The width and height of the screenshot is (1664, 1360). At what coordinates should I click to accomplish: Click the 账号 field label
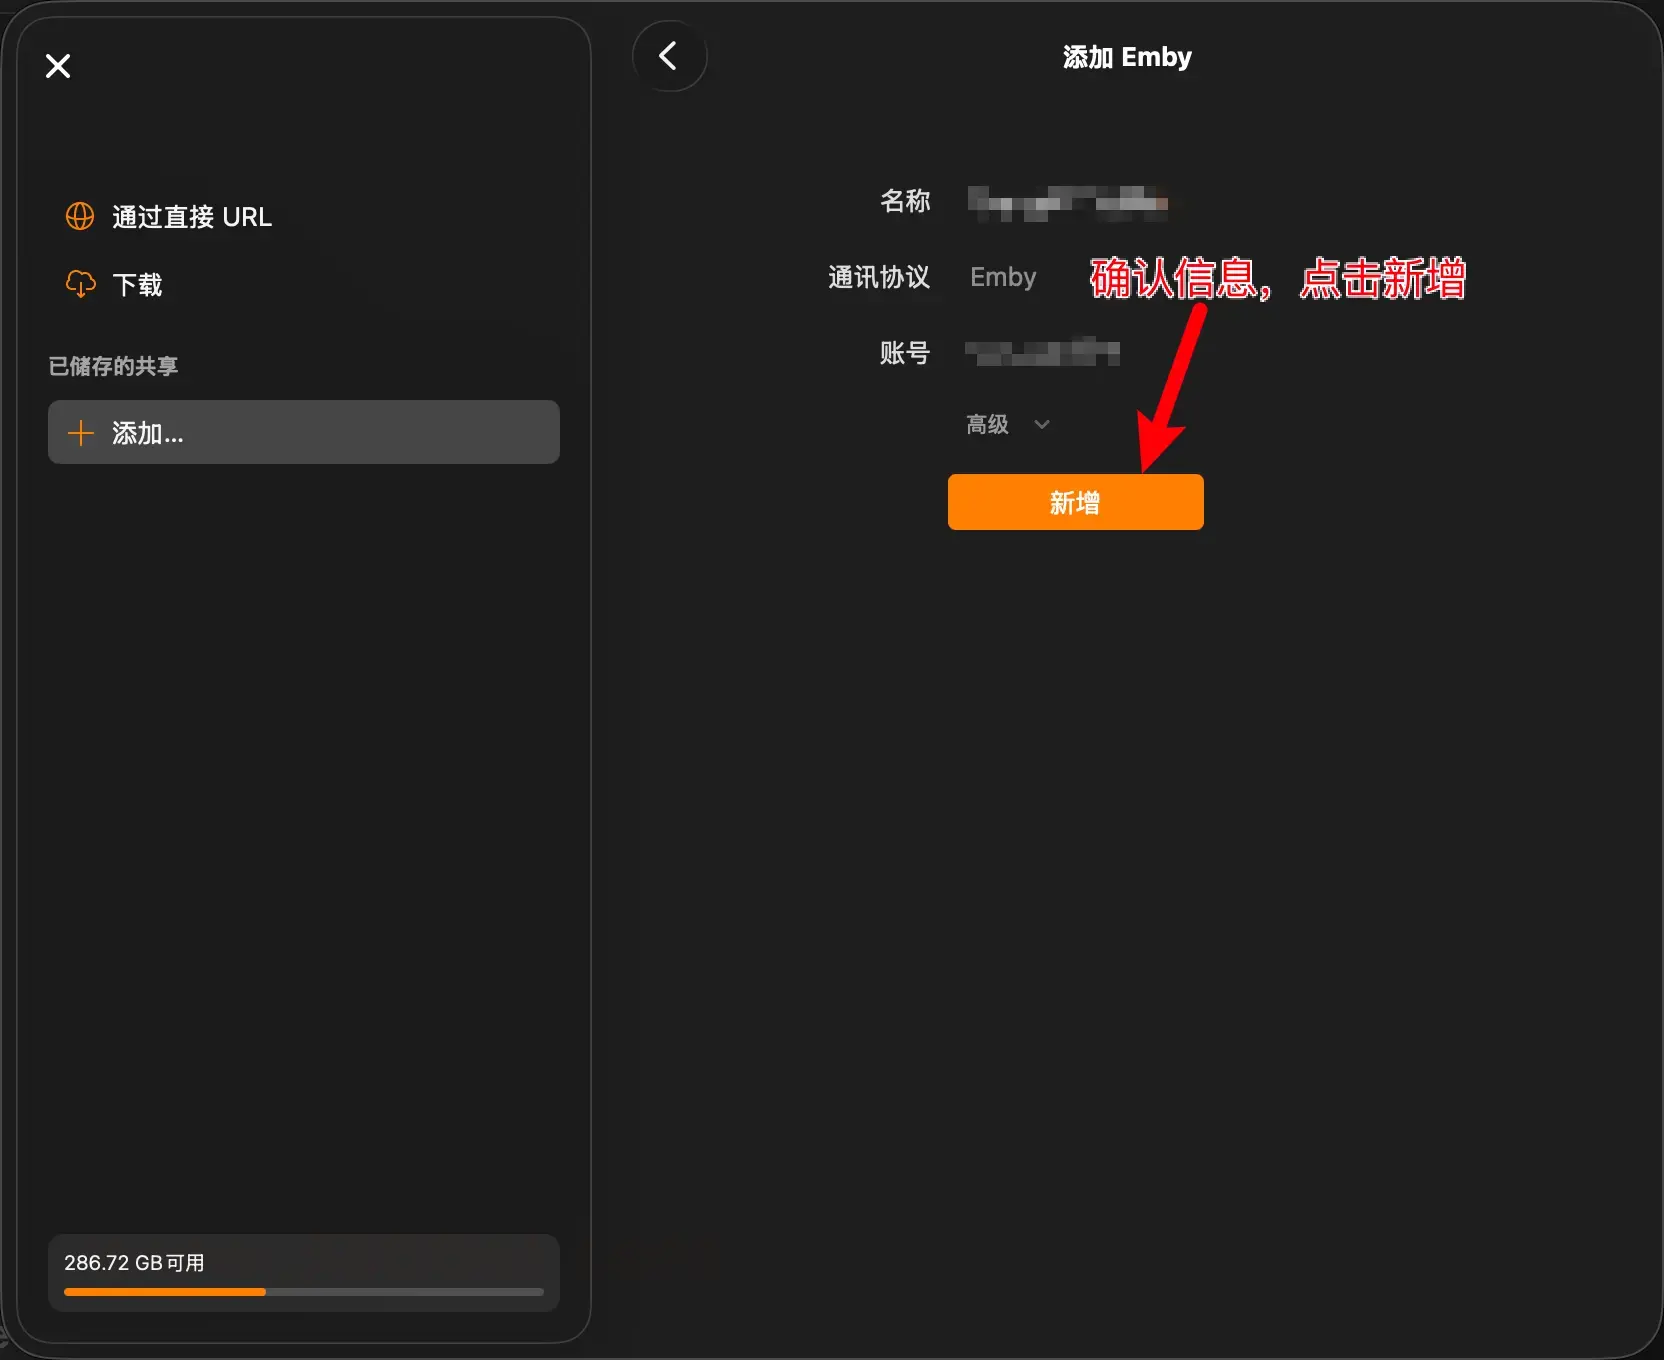(x=905, y=353)
